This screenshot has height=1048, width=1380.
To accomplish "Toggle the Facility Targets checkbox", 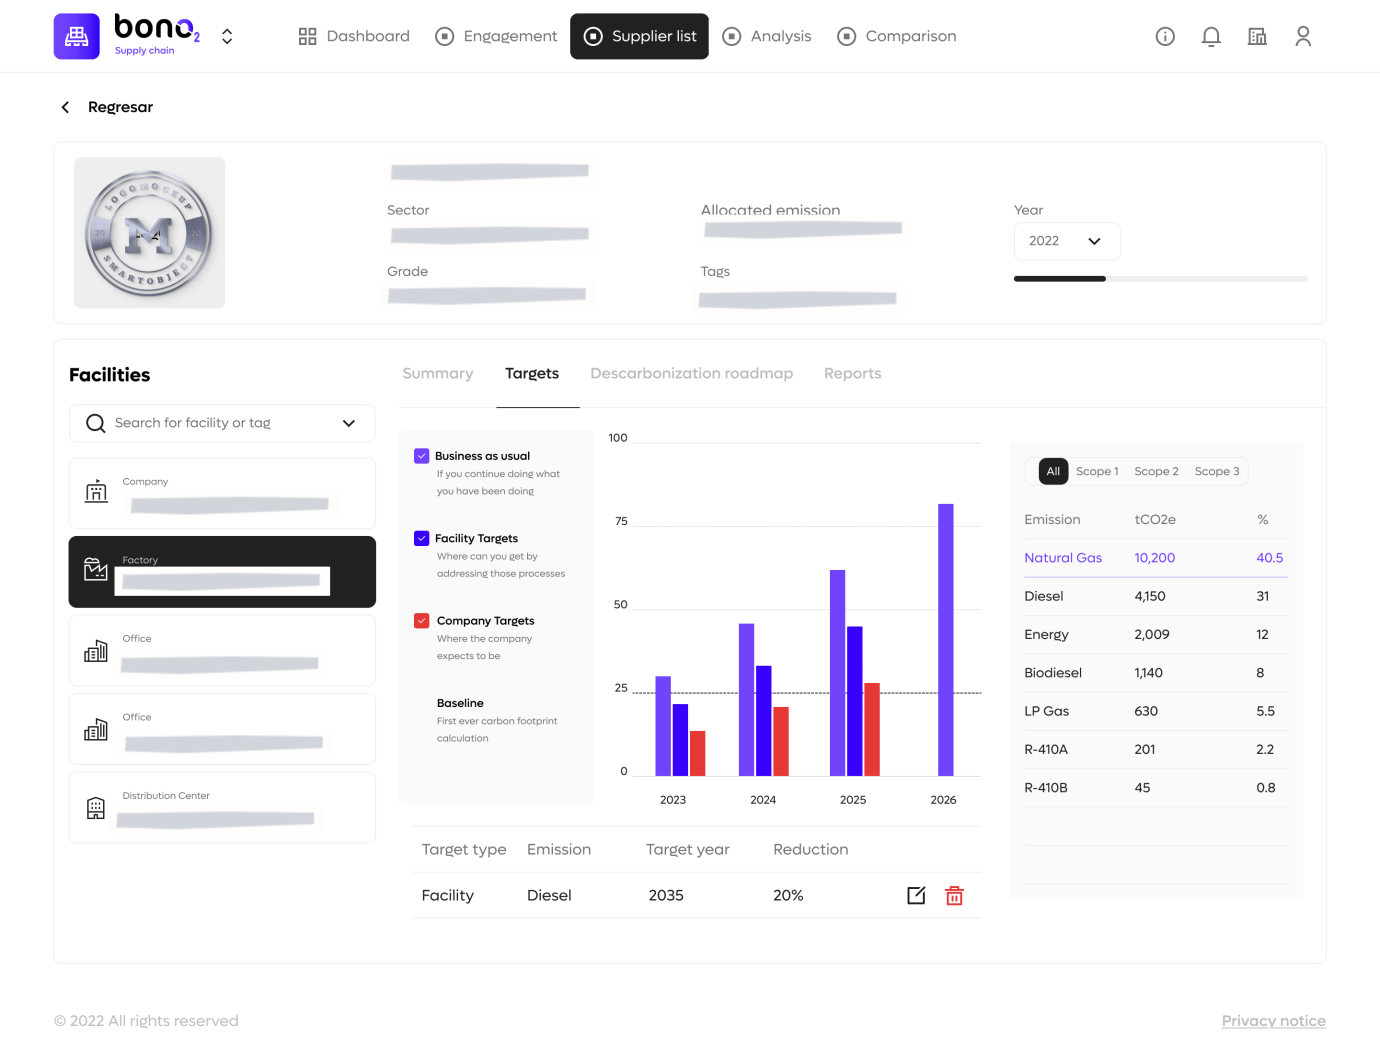I will point(422,538).
